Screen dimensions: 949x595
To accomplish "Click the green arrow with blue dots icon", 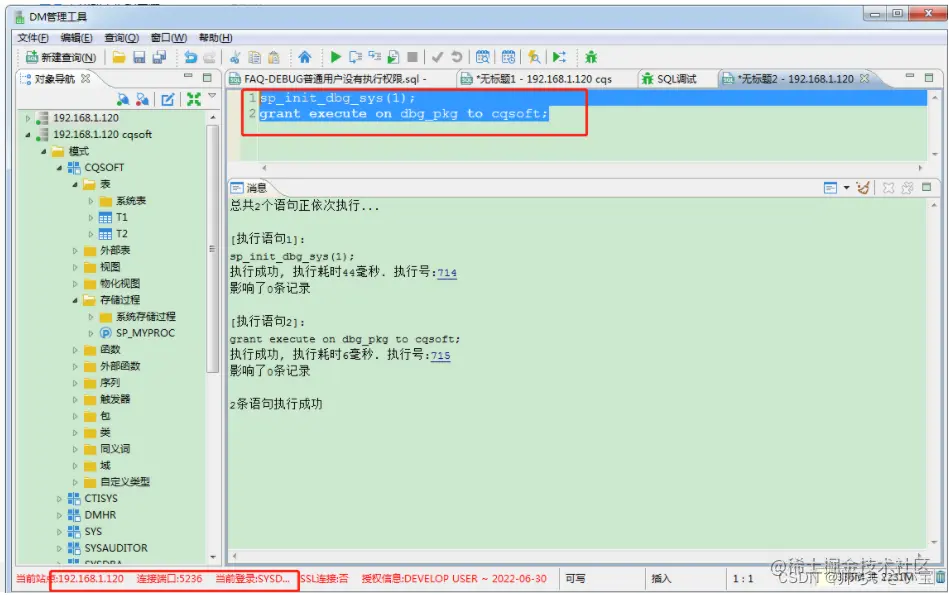I will 559,58.
